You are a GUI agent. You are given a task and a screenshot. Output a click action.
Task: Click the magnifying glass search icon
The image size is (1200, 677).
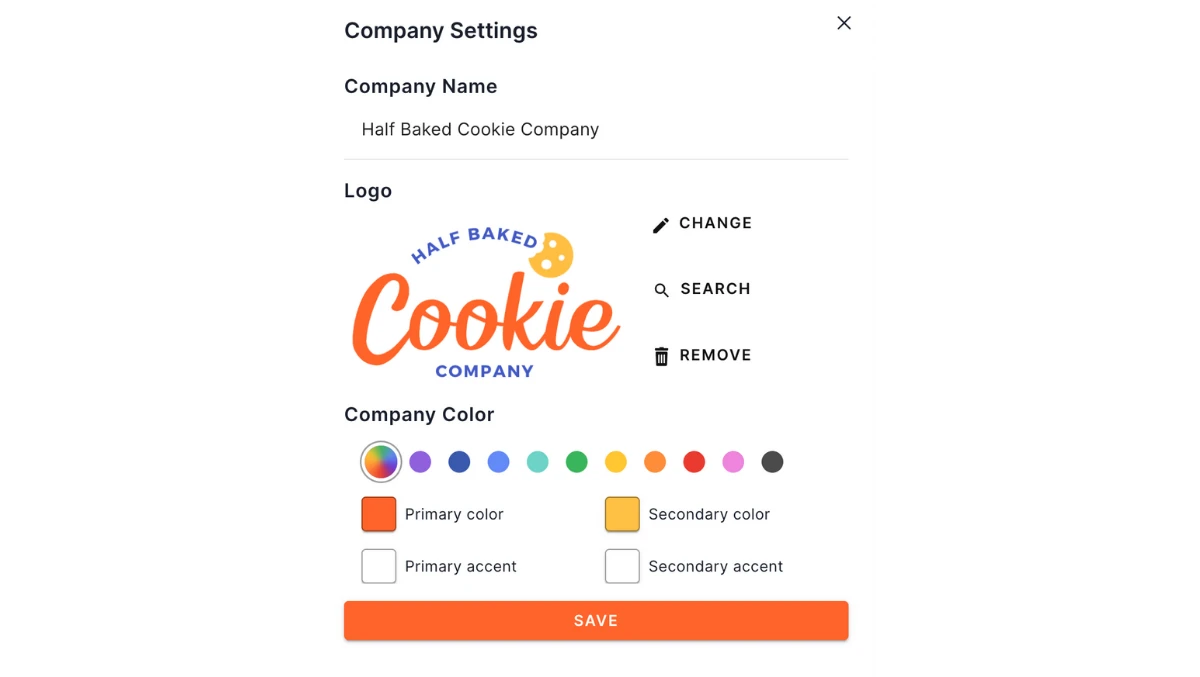(661, 290)
